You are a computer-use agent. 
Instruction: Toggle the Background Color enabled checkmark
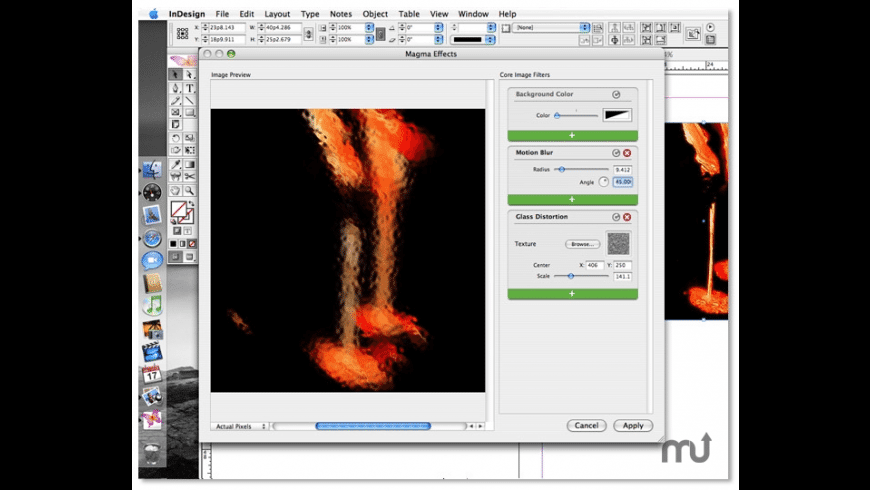click(616, 95)
